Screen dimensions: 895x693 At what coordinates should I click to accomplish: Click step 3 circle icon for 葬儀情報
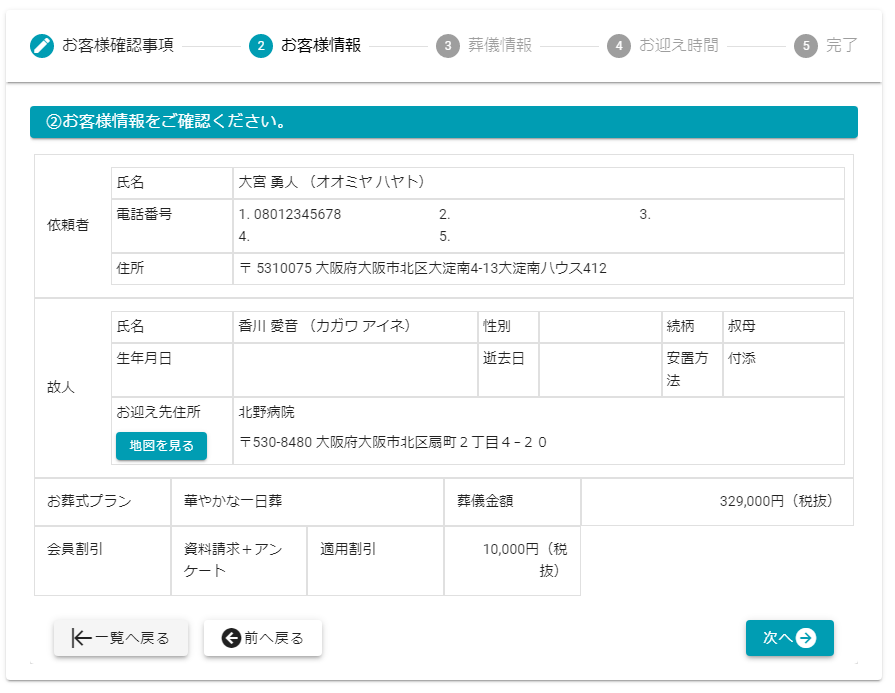click(x=448, y=46)
